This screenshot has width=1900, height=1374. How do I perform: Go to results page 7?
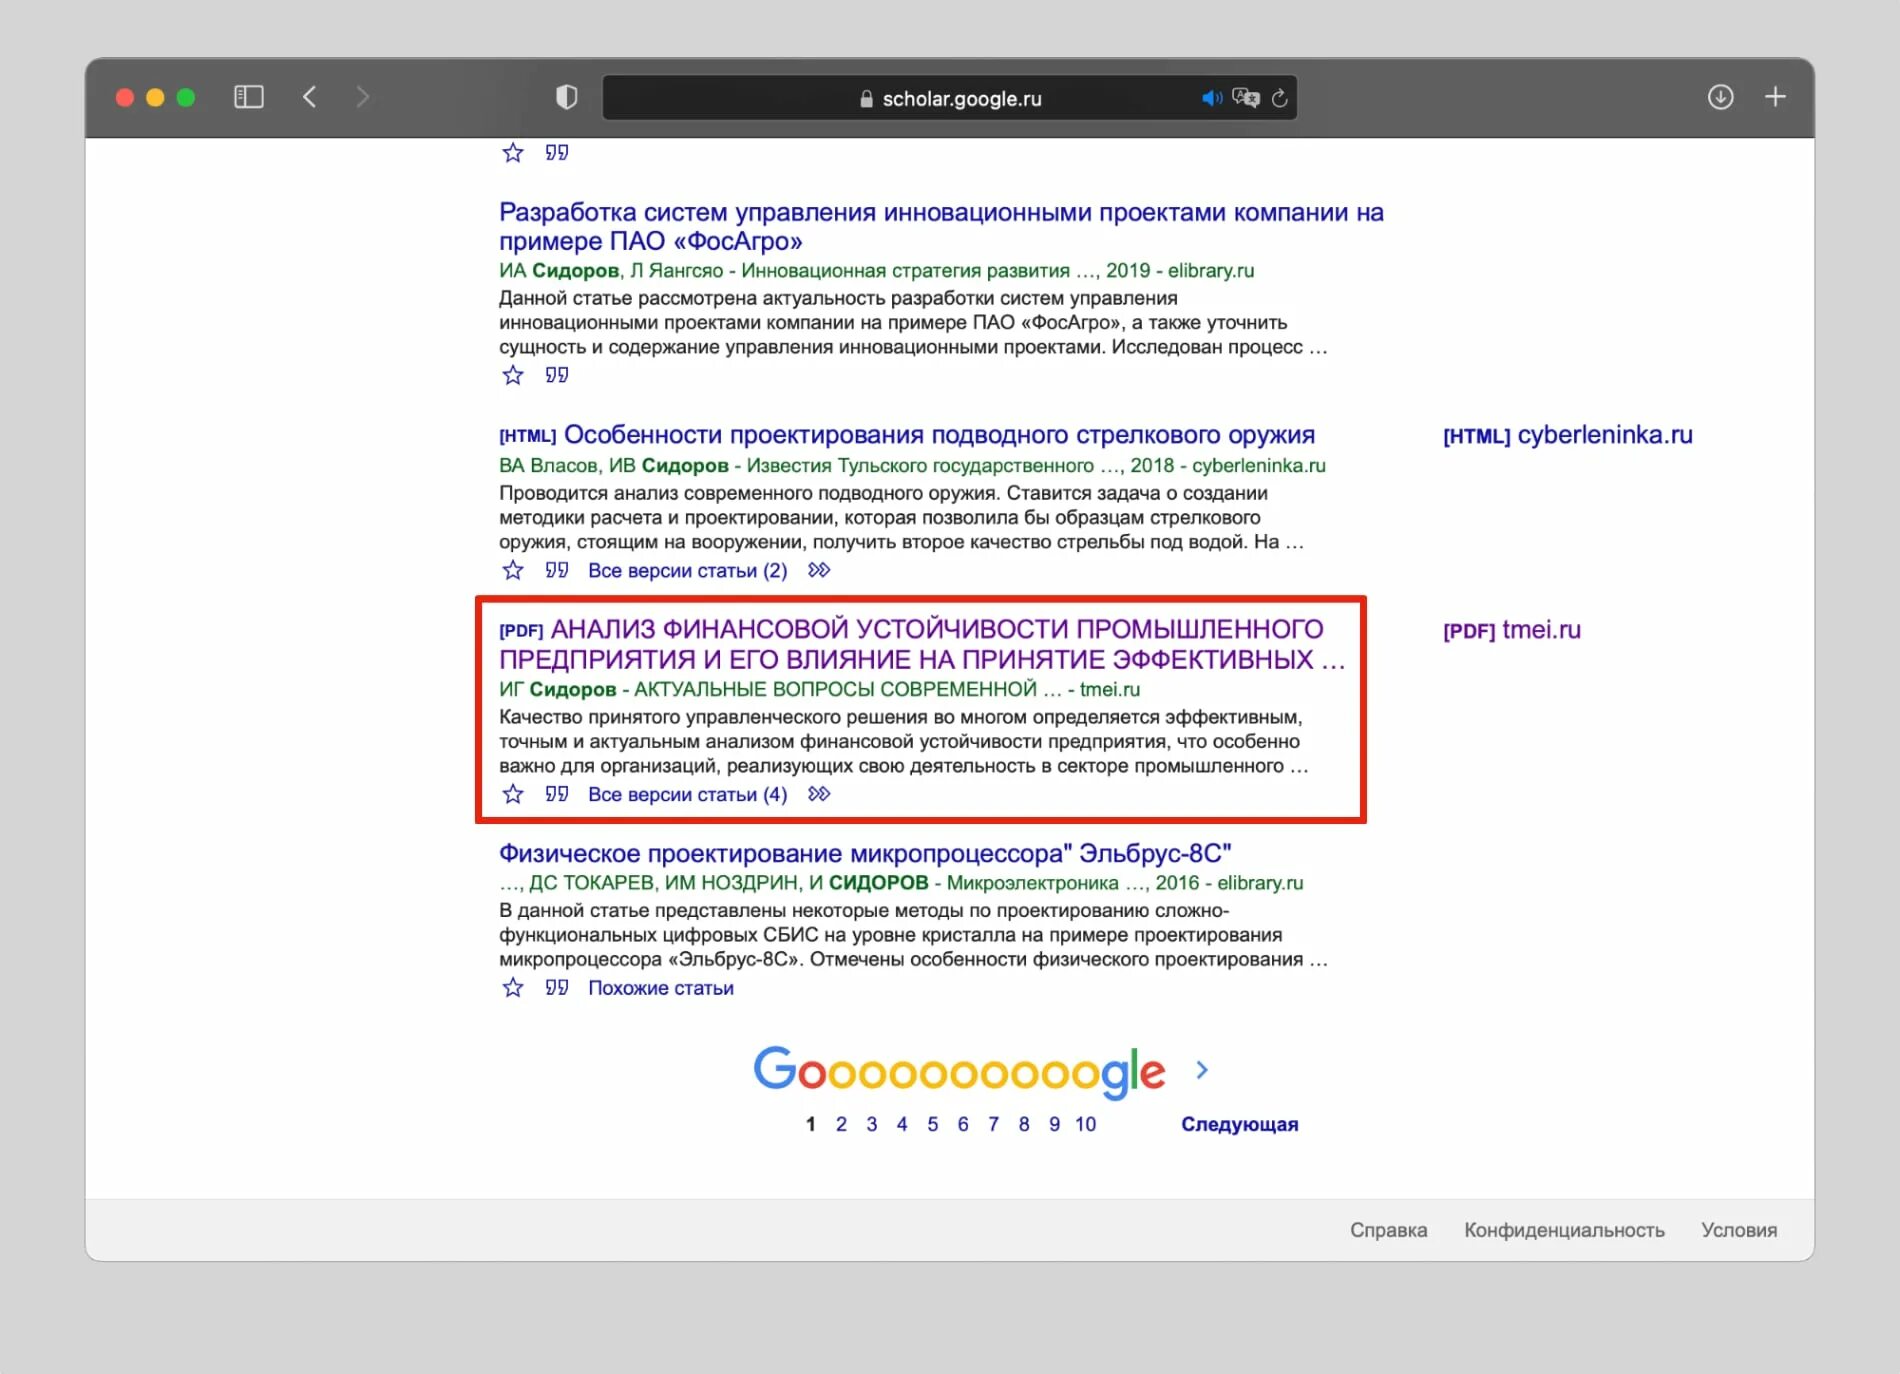(993, 1124)
